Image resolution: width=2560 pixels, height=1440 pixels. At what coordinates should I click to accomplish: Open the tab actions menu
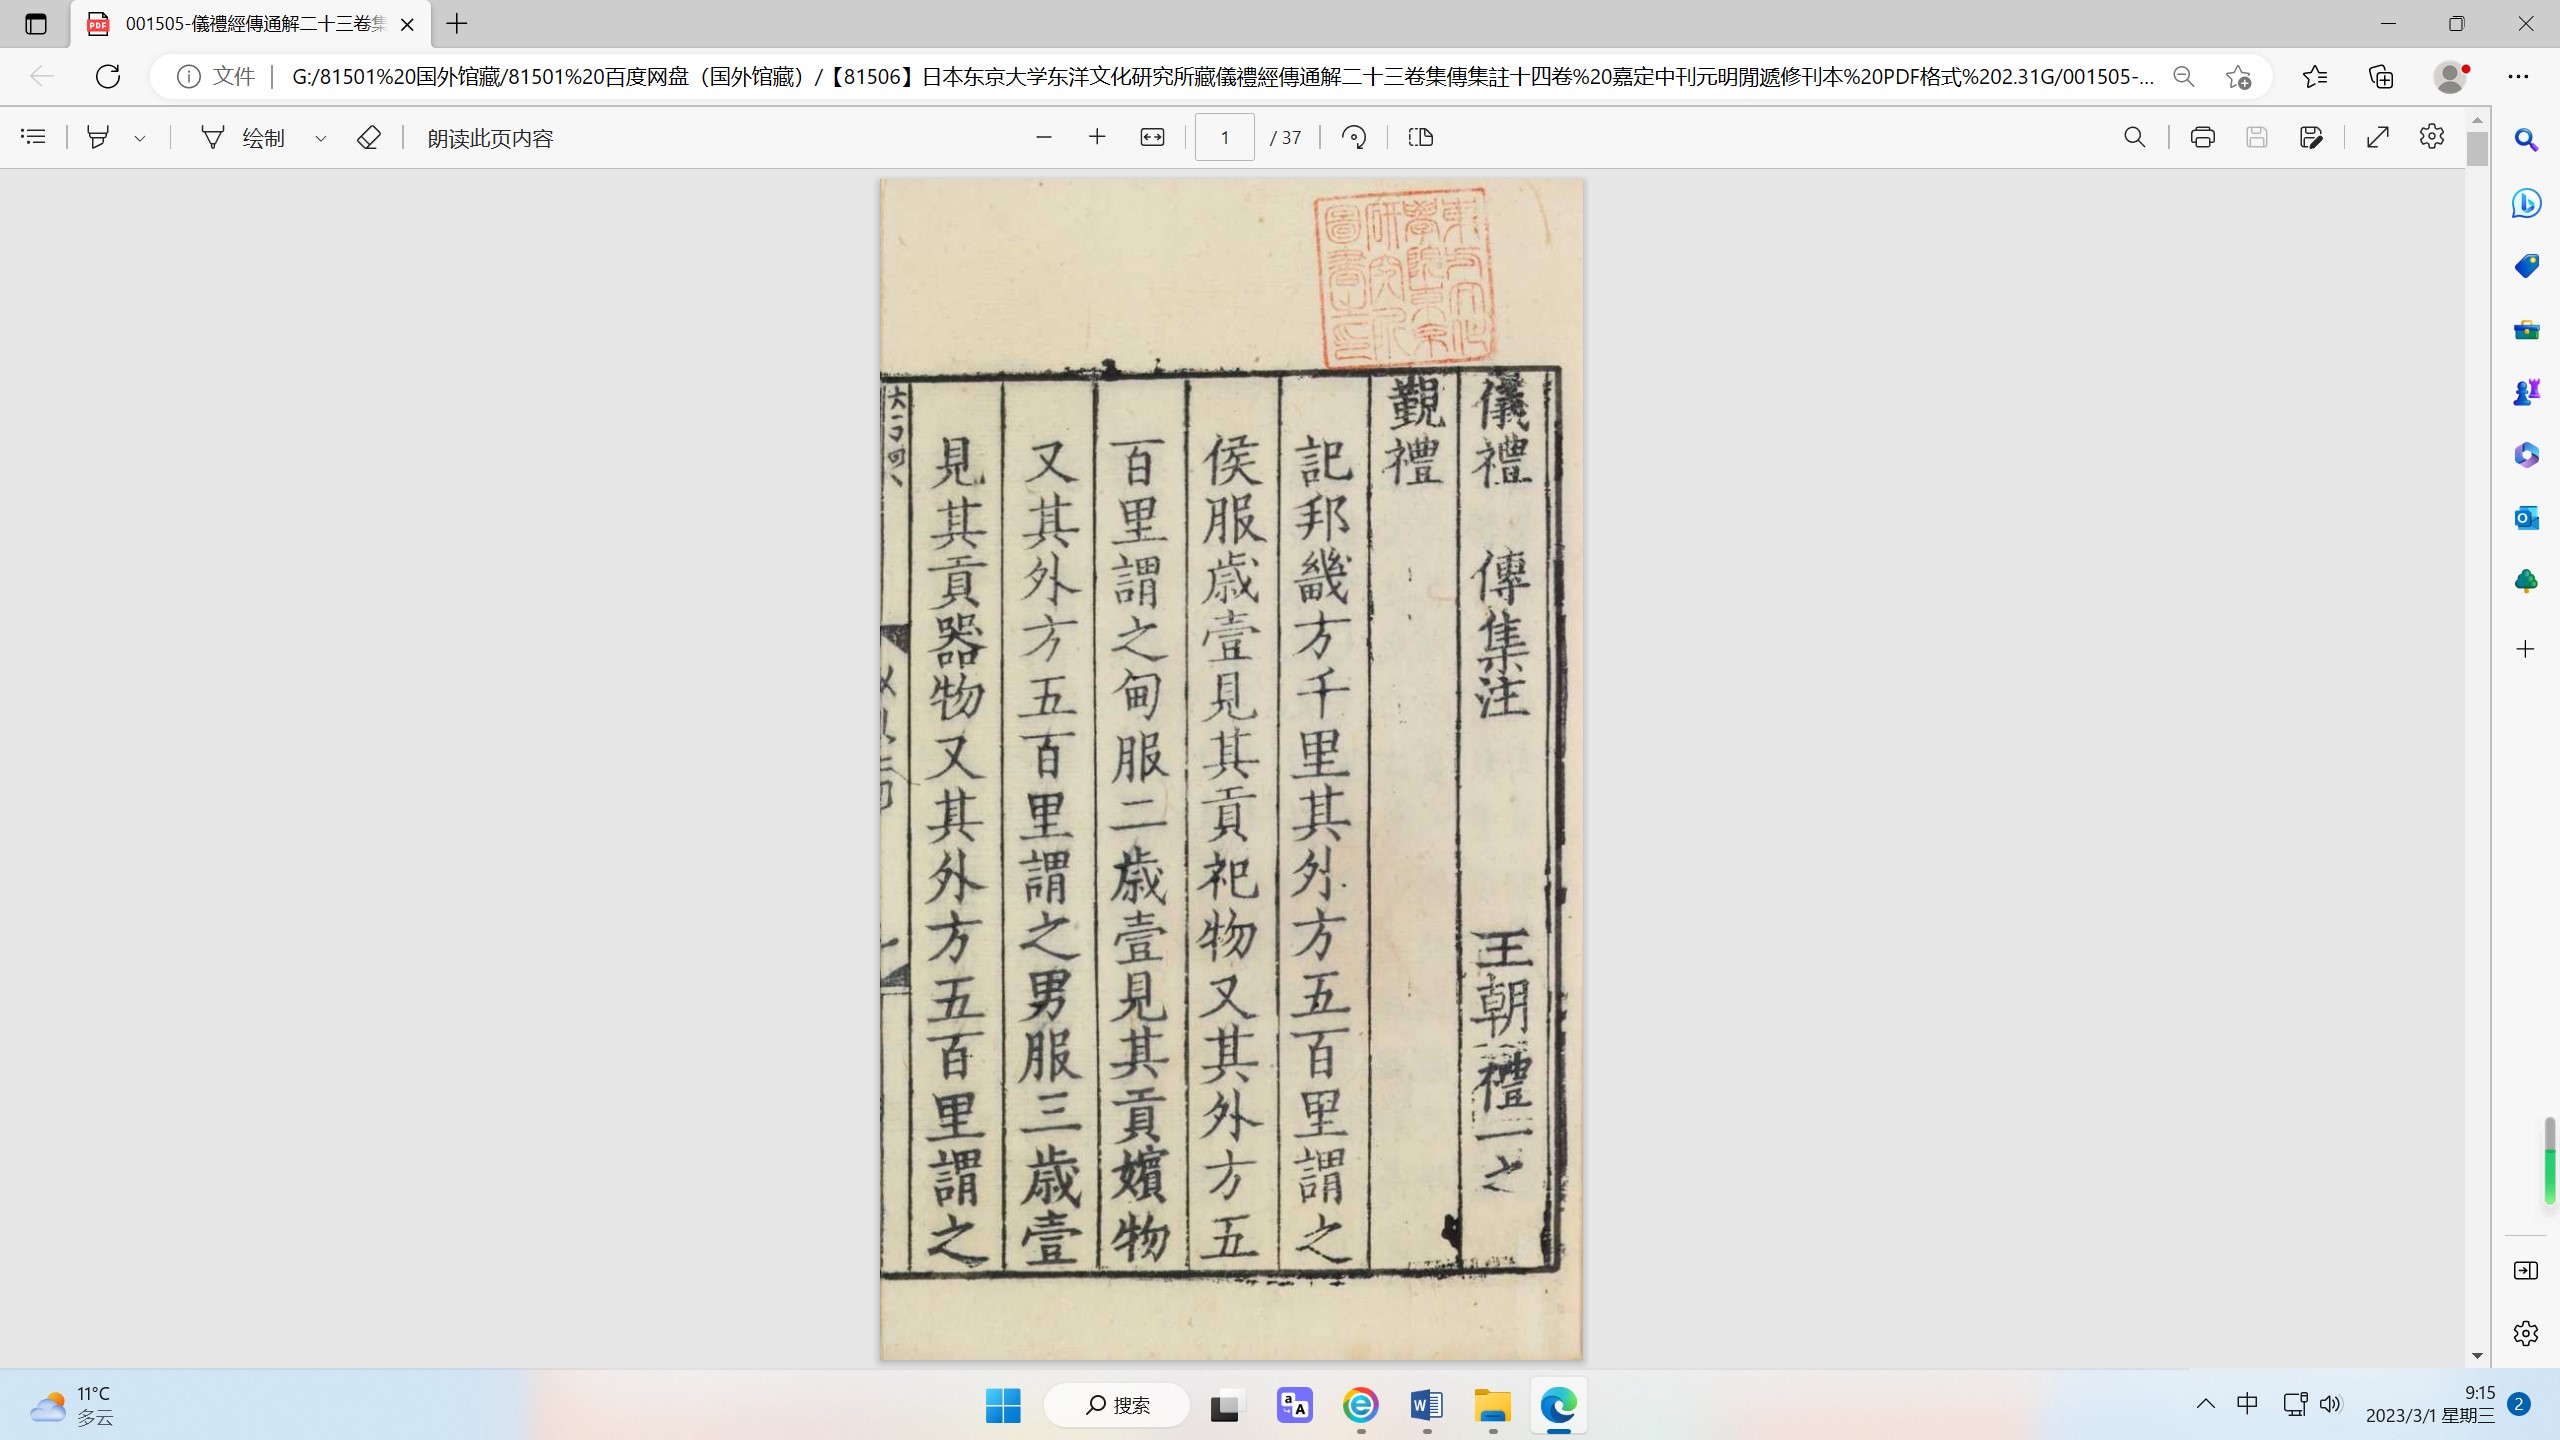[x=36, y=24]
